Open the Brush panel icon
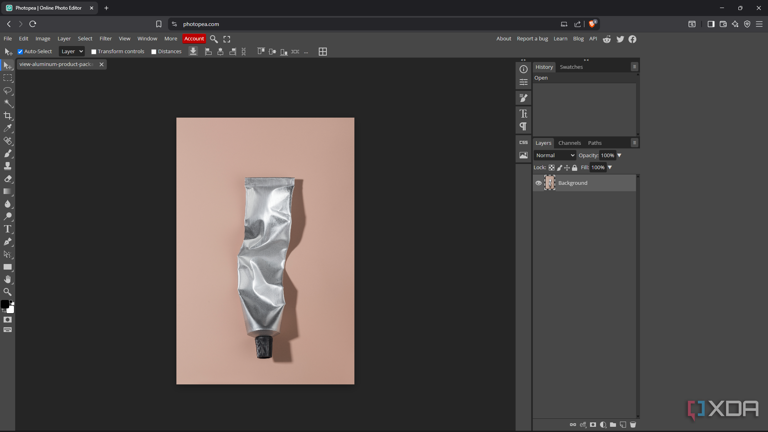768x432 pixels. coord(523,98)
